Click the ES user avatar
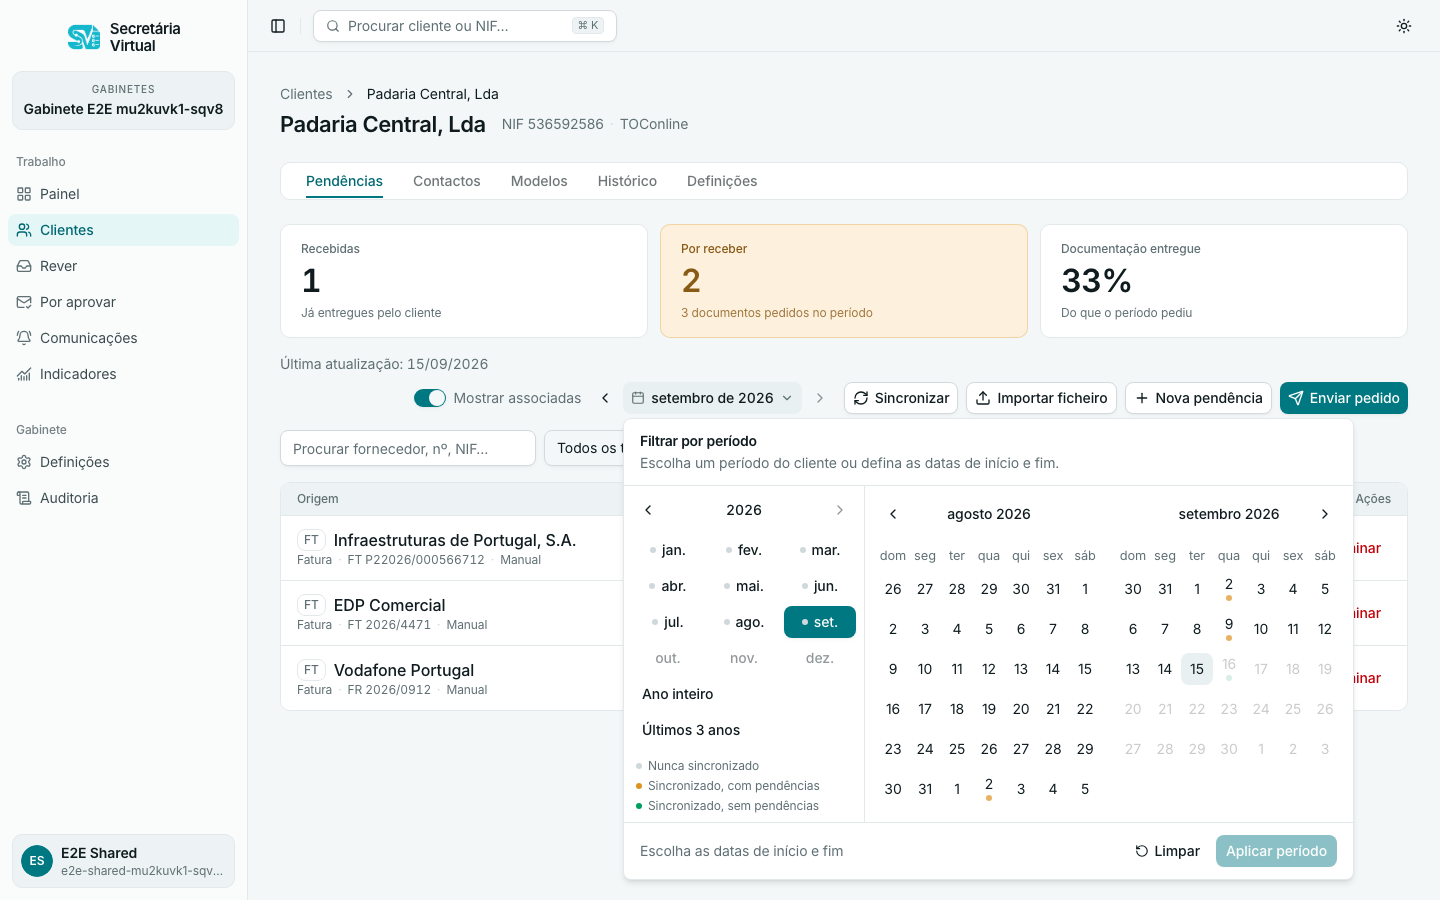This screenshot has height=900, width=1440. tap(37, 861)
